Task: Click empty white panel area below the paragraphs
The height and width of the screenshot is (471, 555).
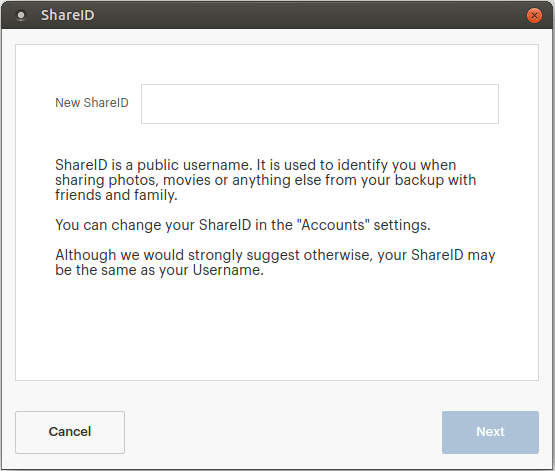Action: (277, 329)
